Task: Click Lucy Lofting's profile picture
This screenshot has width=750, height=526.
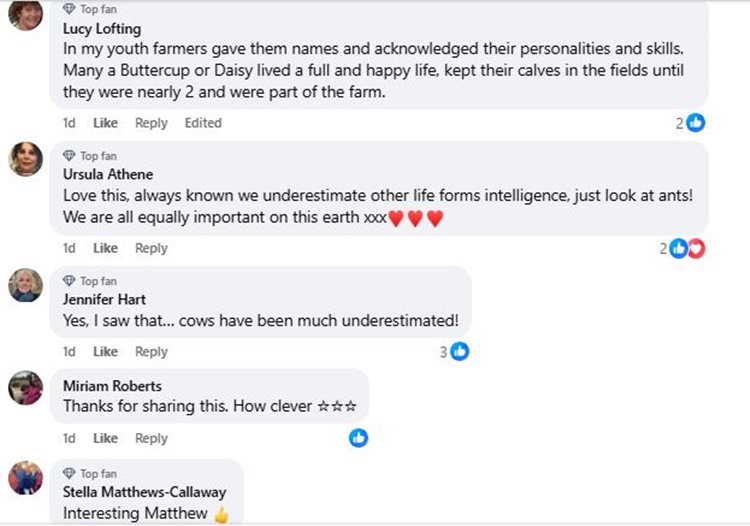Action: (x=26, y=15)
